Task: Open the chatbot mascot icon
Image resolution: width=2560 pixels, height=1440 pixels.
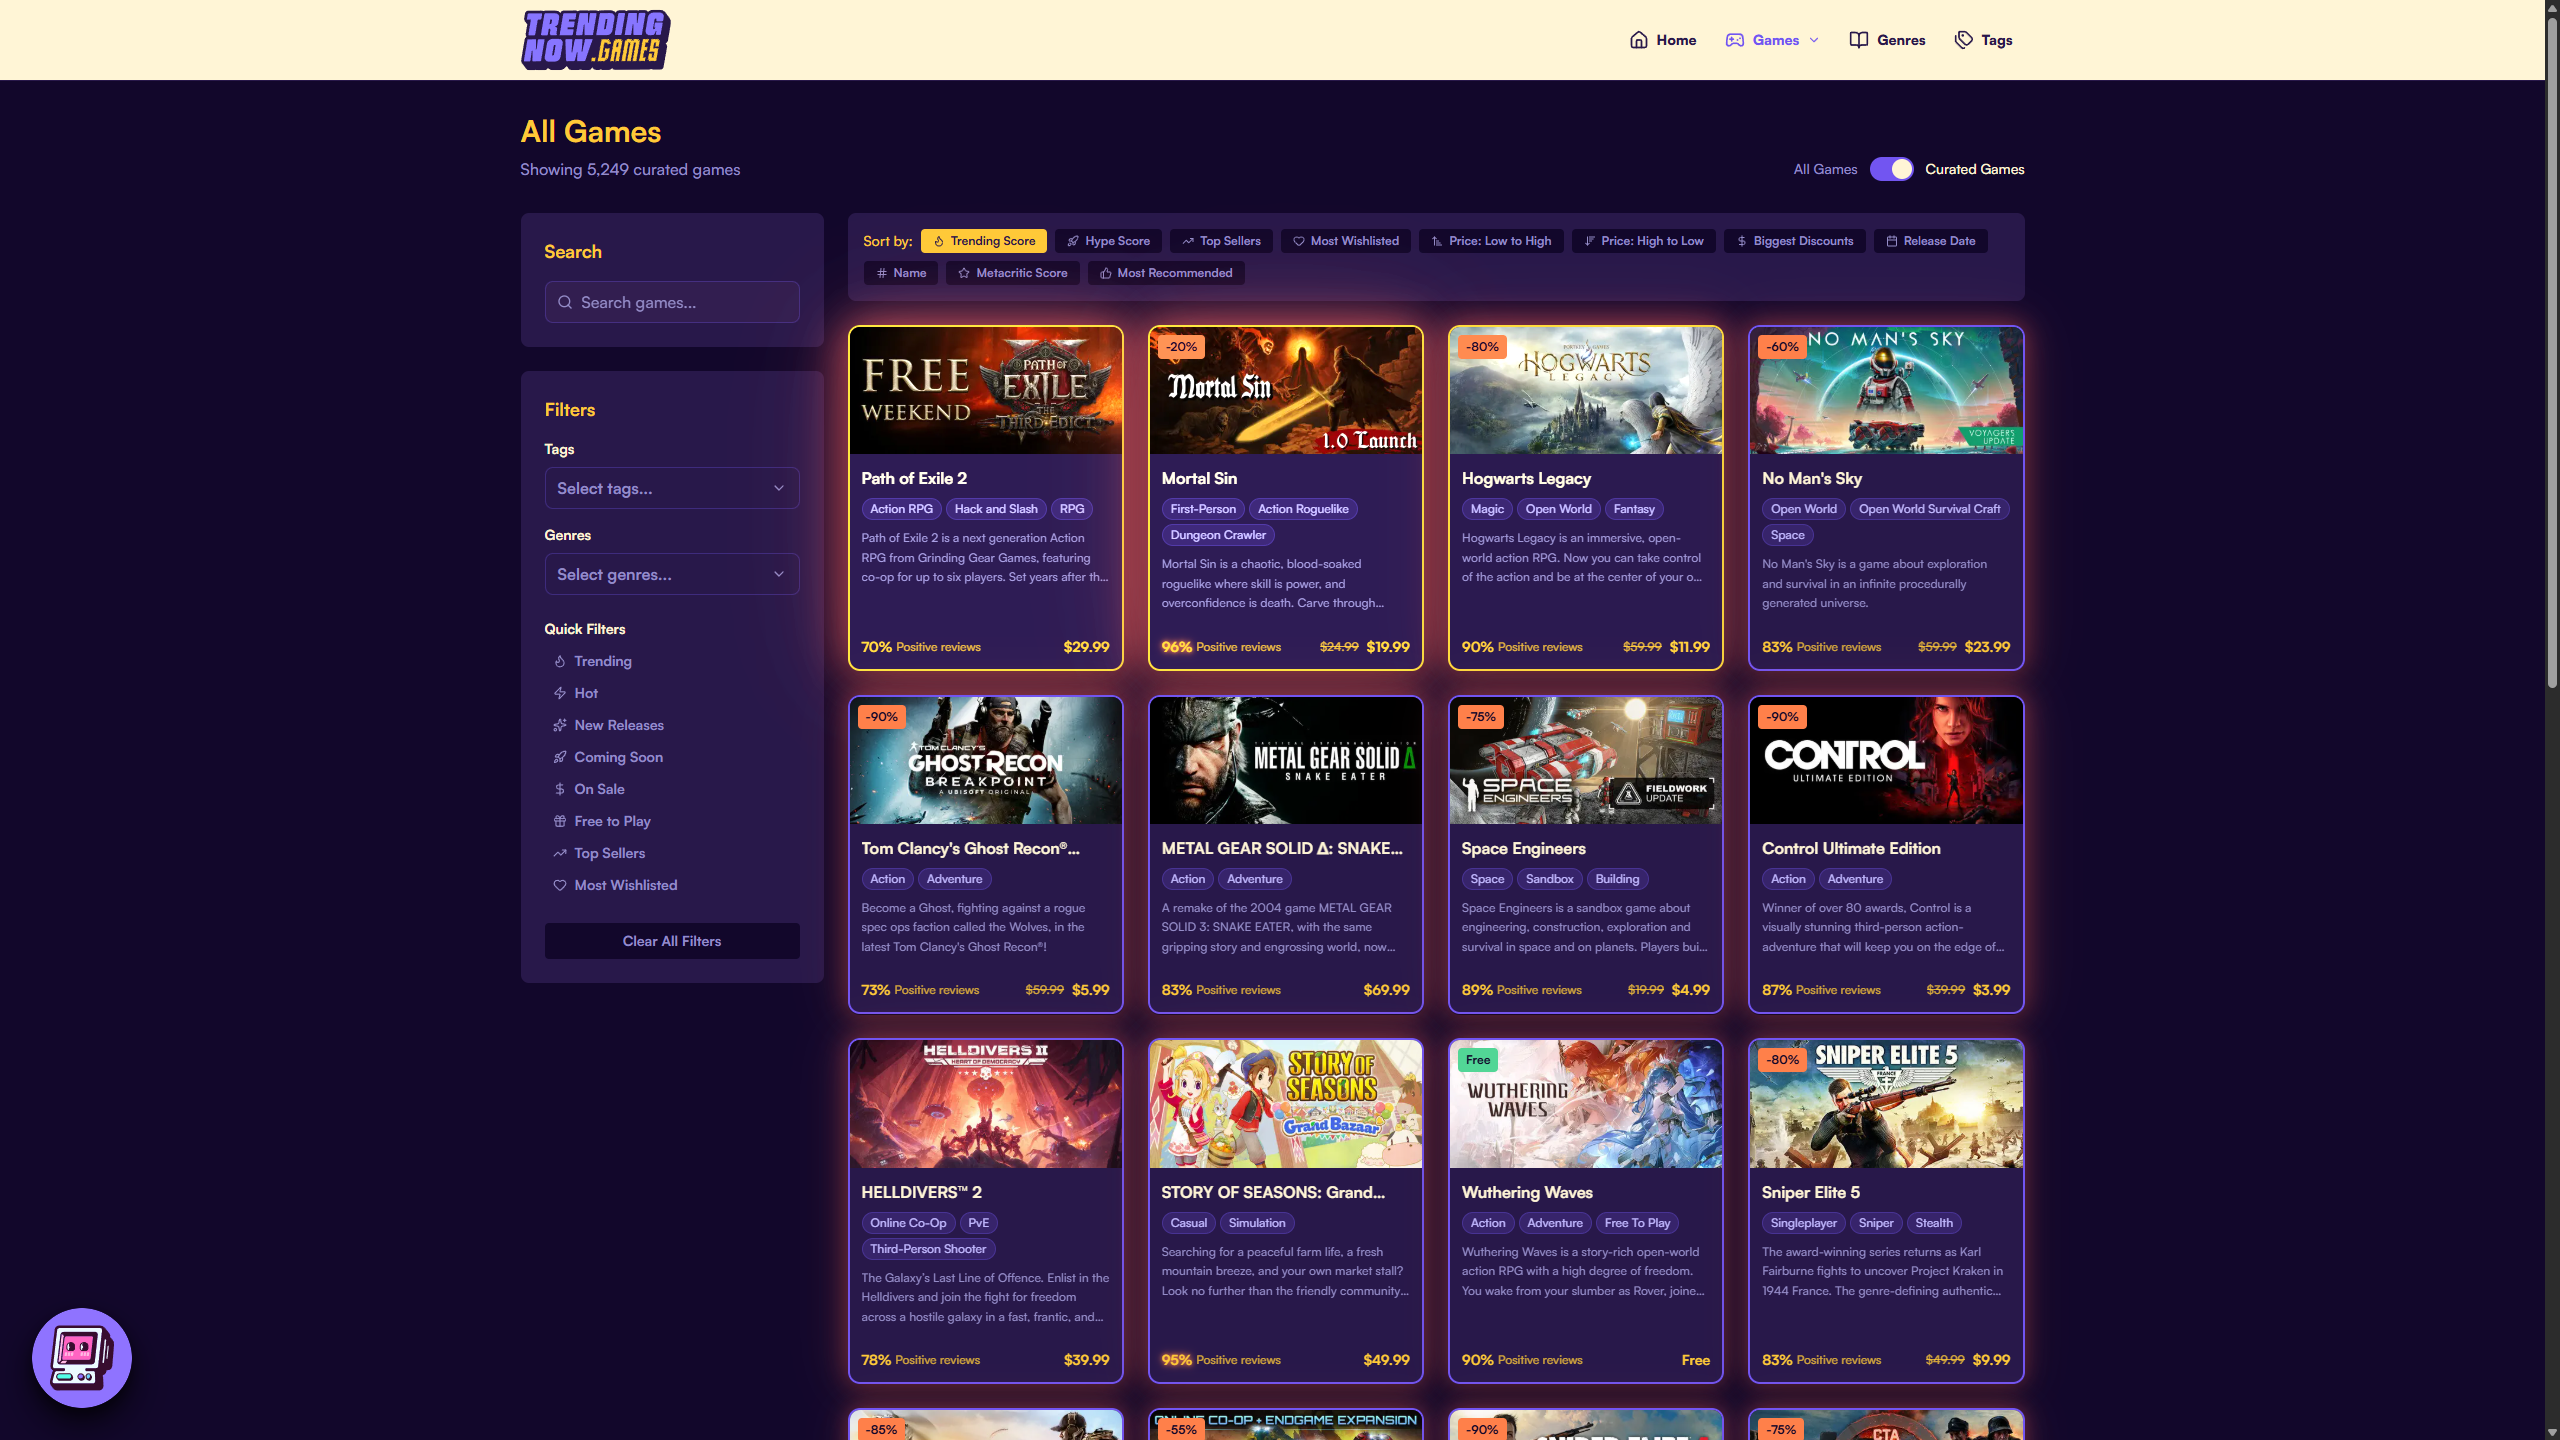Action: (82, 1358)
